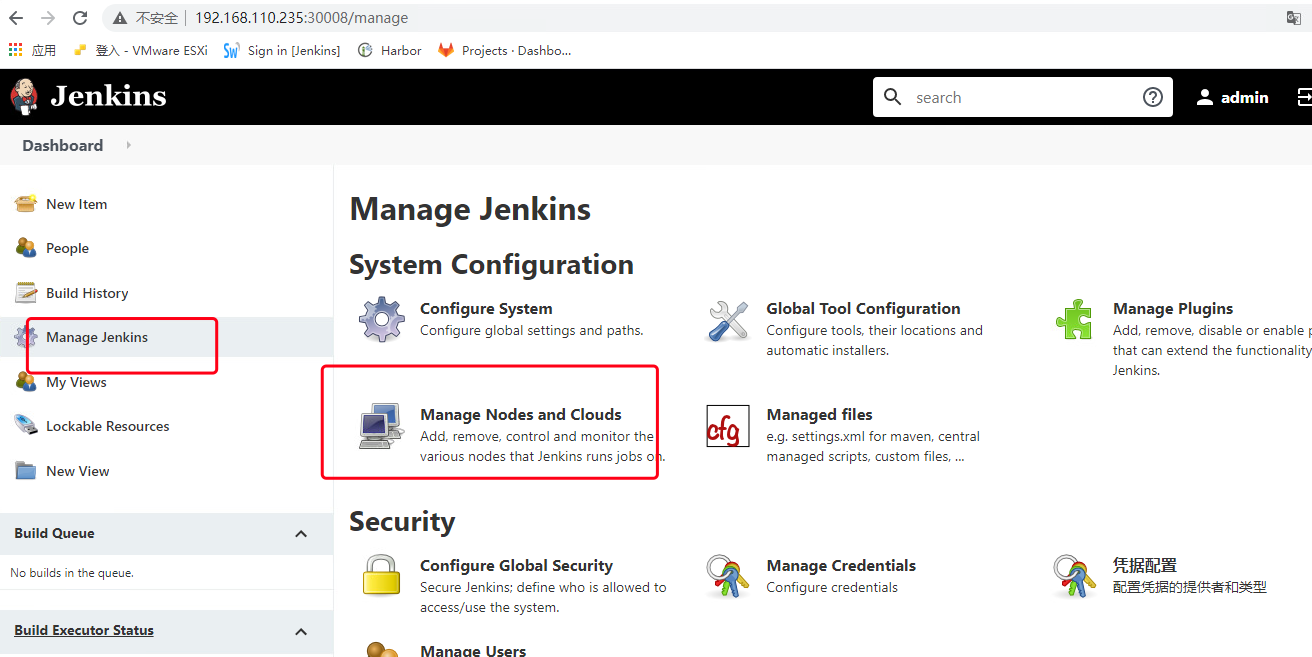Click the Configure System gear icon
This screenshot has height=657, width=1312.
pyautogui.click(x=381, y=320)
